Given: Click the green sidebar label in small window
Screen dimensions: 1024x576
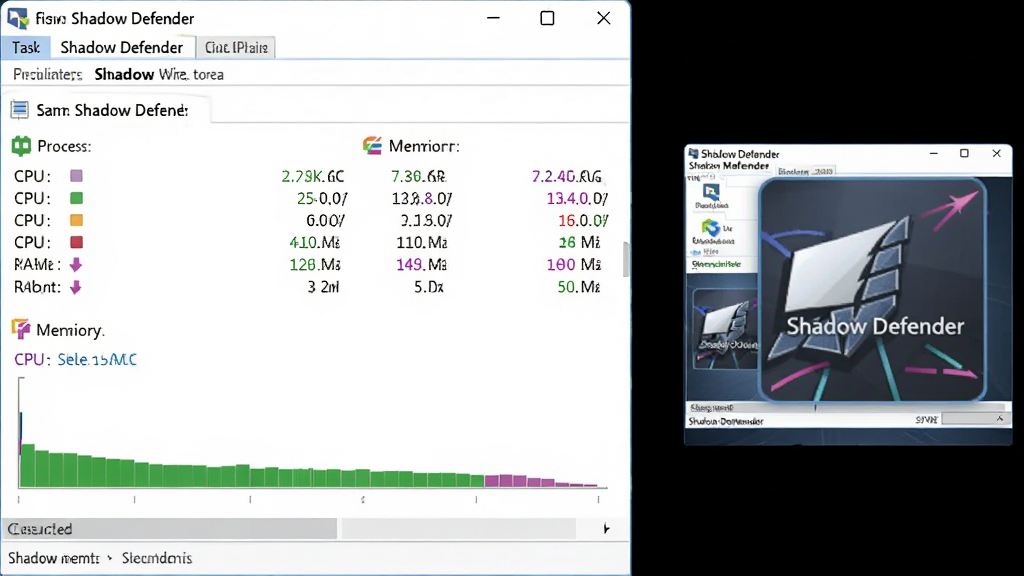Looking at the screenshot, I should (716, 264).
